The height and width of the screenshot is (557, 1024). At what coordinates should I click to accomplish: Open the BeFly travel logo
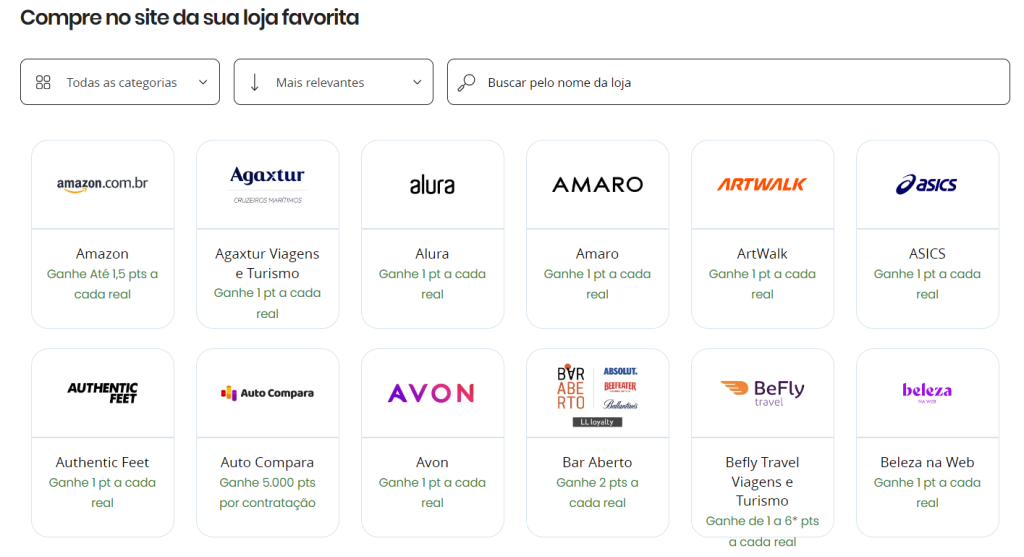(x=762, y=391)
